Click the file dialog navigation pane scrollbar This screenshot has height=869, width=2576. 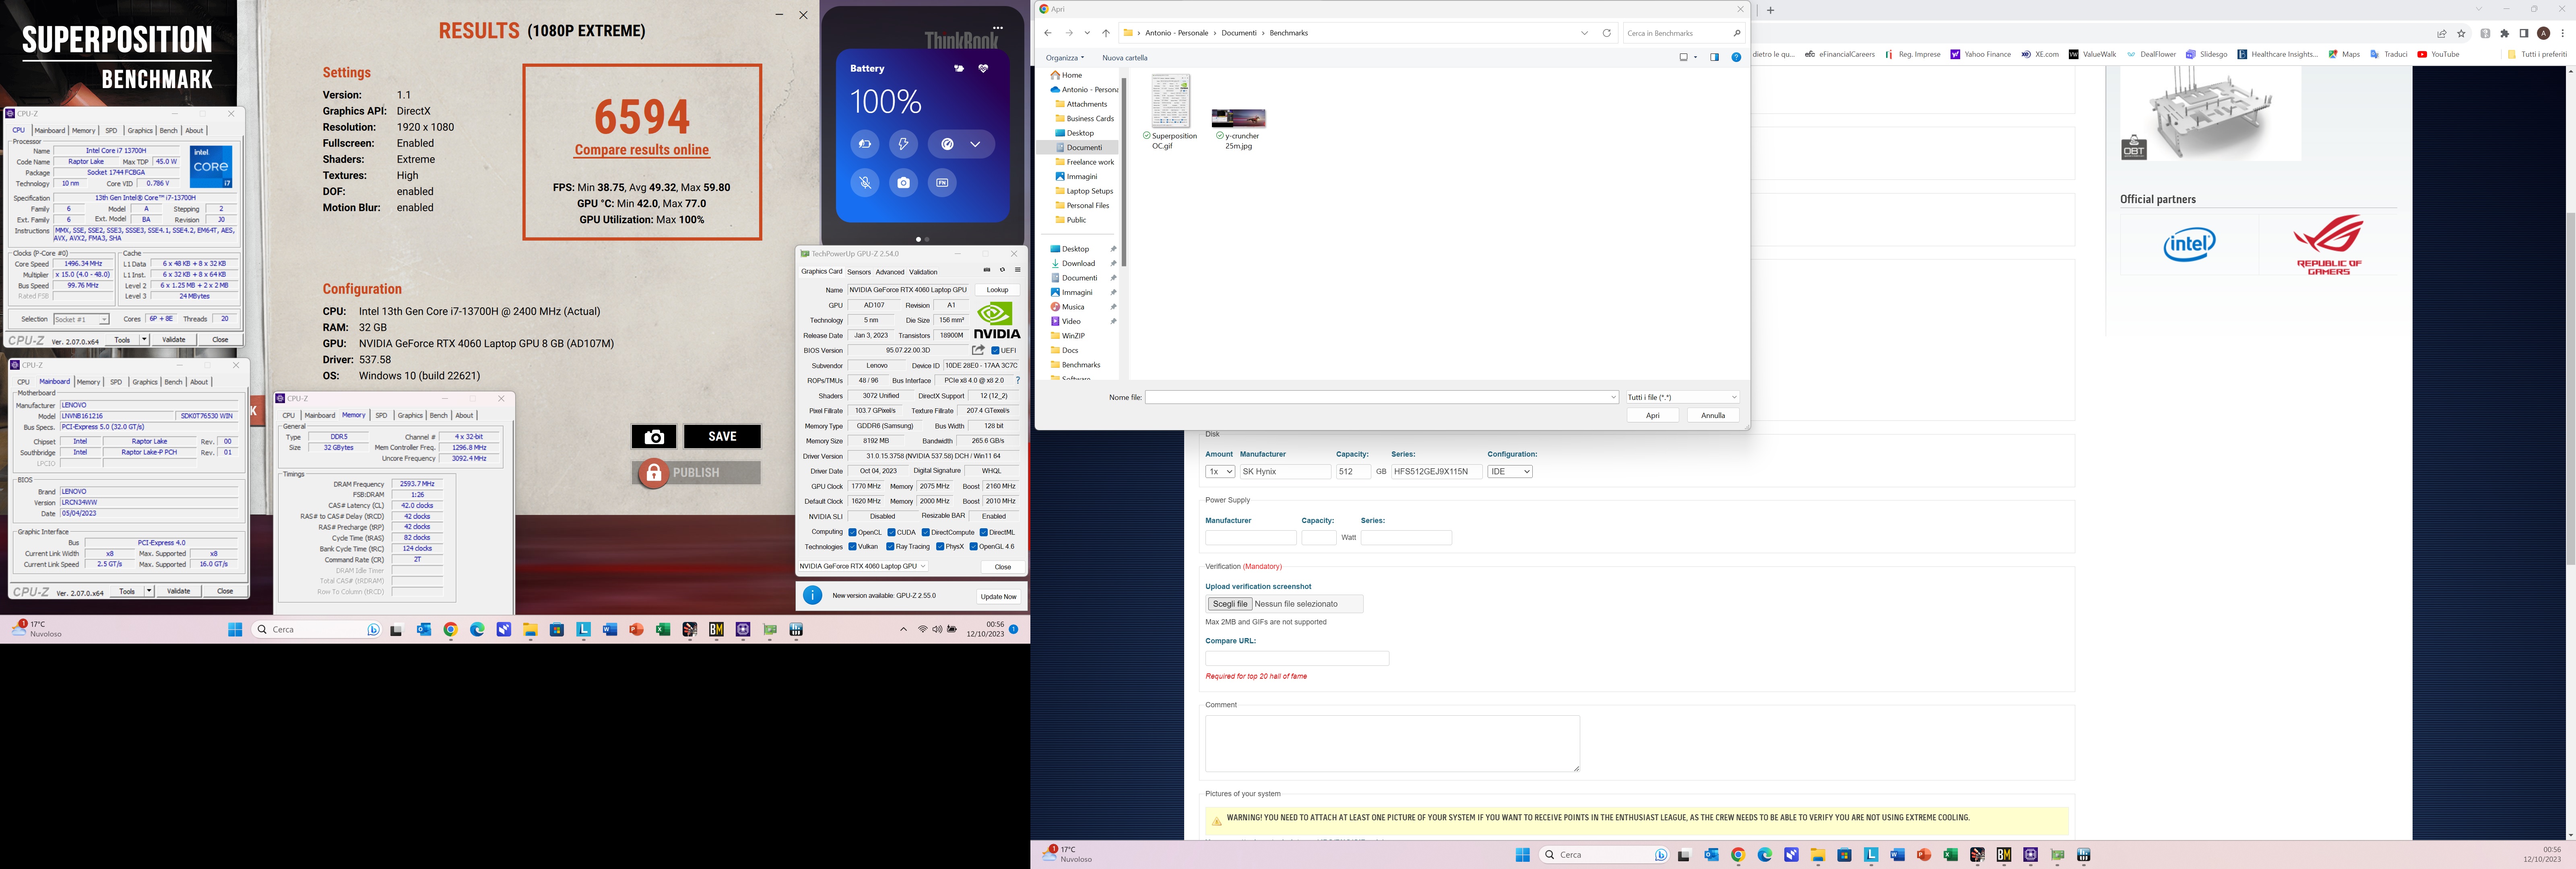coord(1124,172)
